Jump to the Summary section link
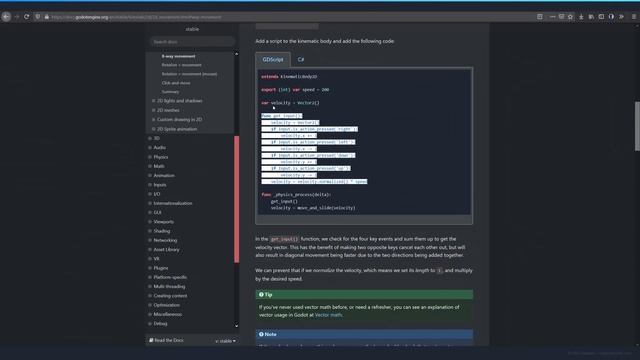 [170, 92]
